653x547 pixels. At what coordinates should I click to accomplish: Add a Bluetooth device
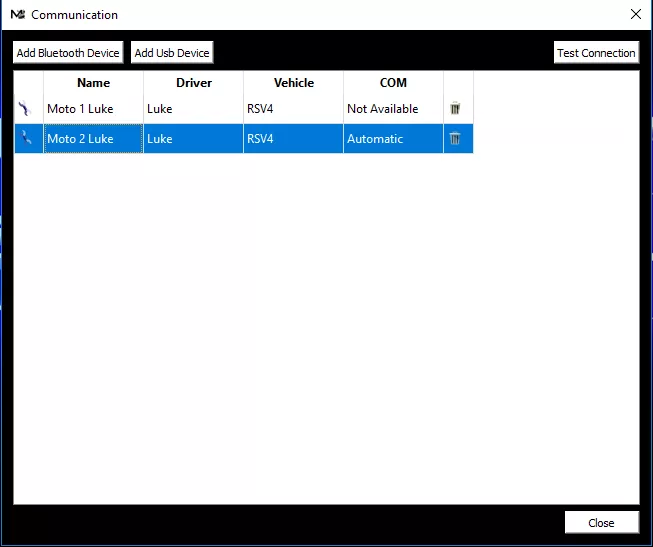68,52
